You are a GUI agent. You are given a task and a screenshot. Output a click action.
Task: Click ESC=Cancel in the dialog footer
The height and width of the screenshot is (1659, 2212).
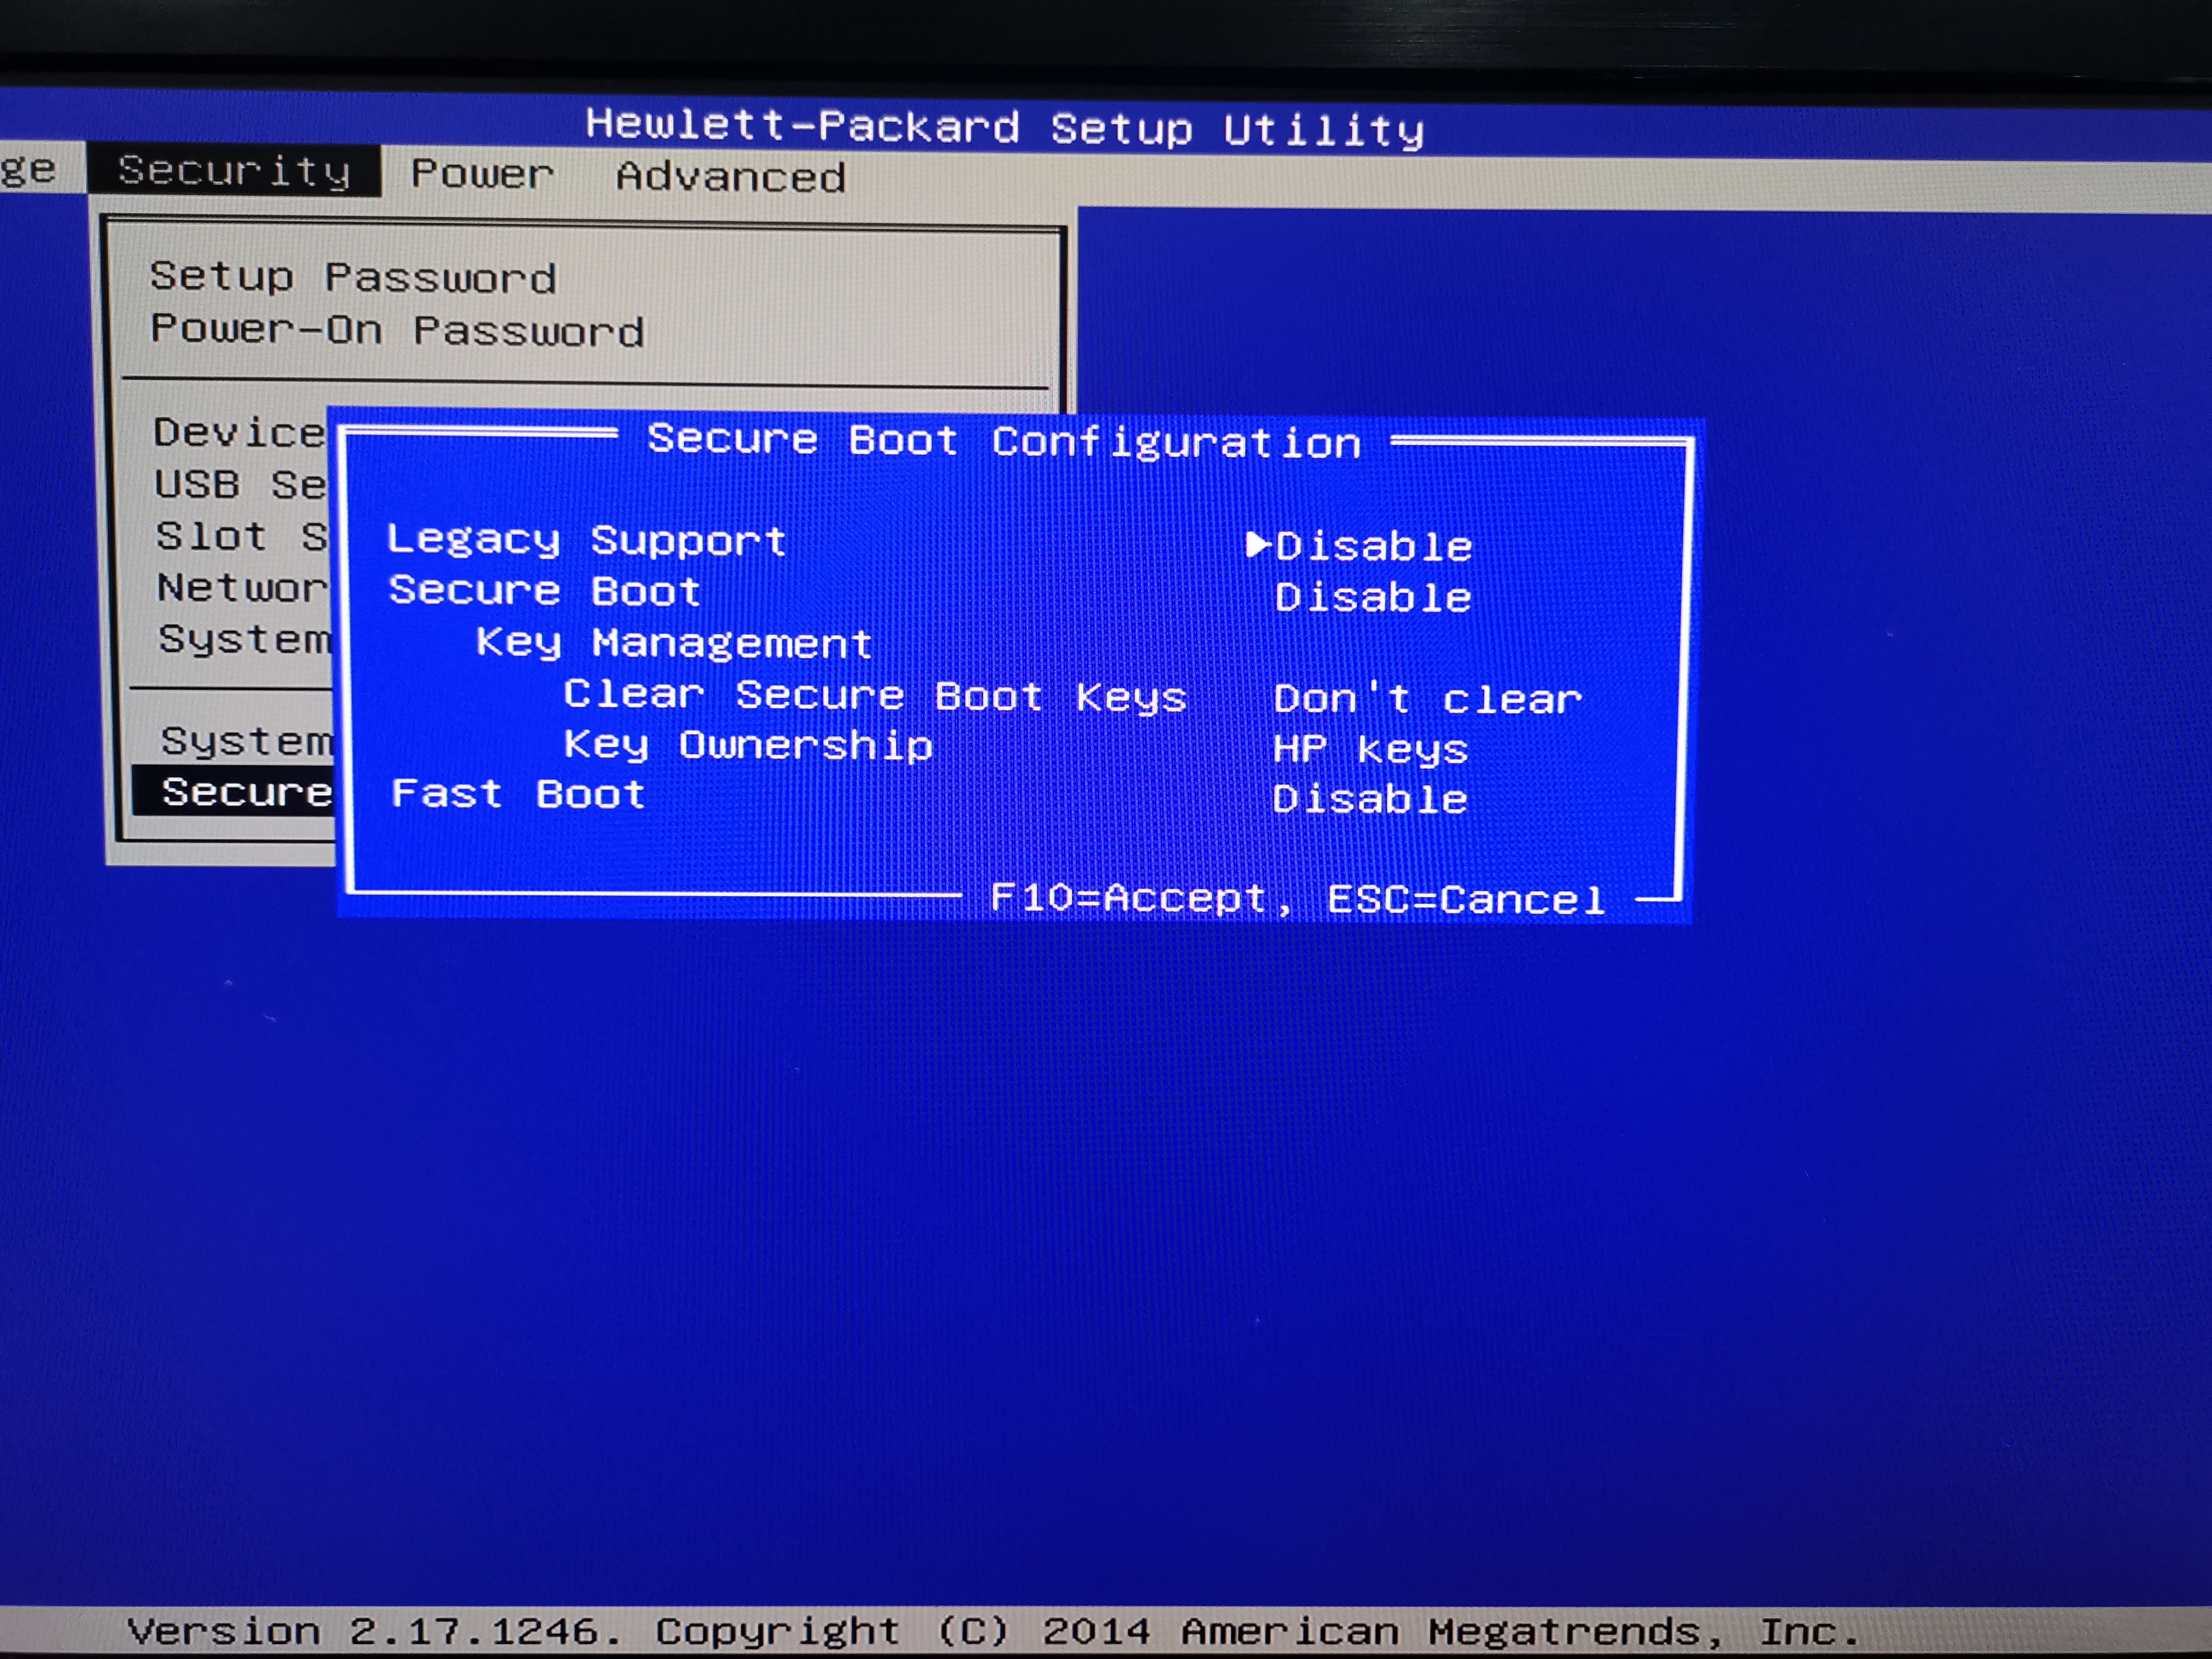(1466, 900)
